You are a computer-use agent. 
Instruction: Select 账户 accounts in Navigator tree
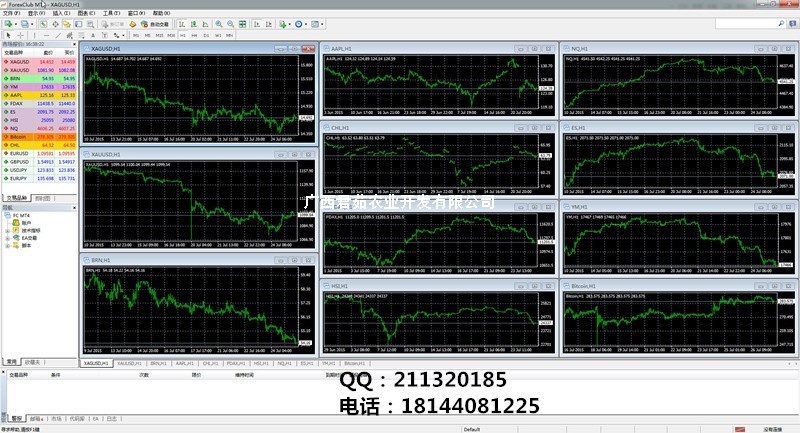coord(27,223)
